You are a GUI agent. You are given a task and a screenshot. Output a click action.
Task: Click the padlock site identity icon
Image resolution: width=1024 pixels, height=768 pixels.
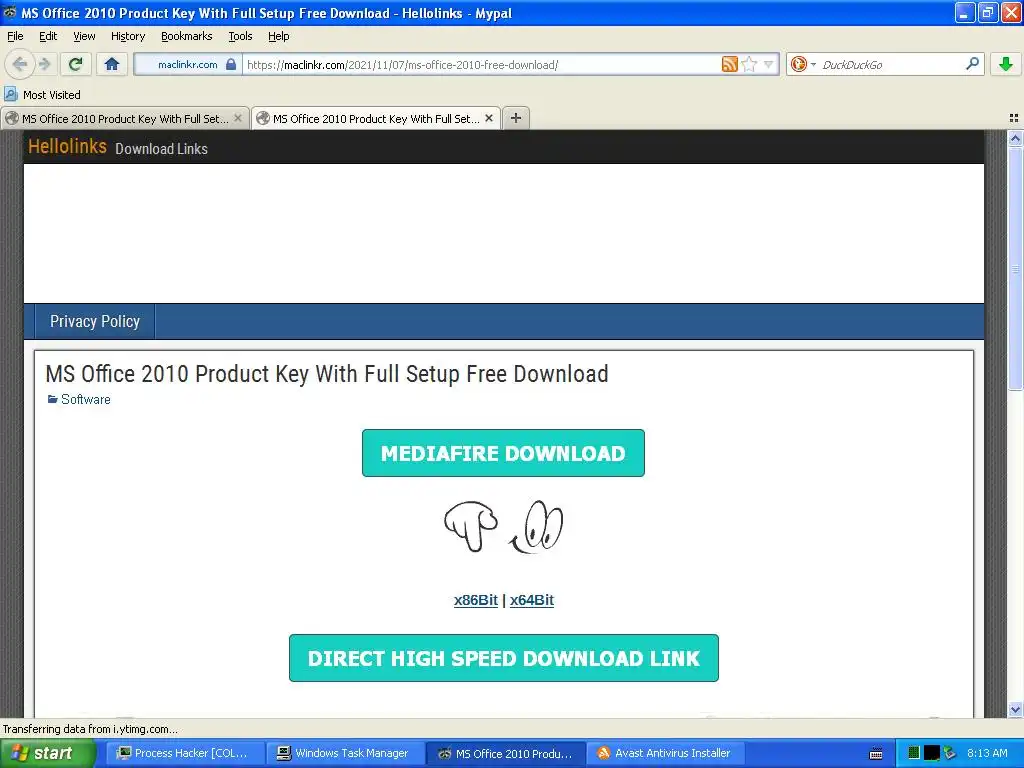pyautogui.click(x=231, y=64)
